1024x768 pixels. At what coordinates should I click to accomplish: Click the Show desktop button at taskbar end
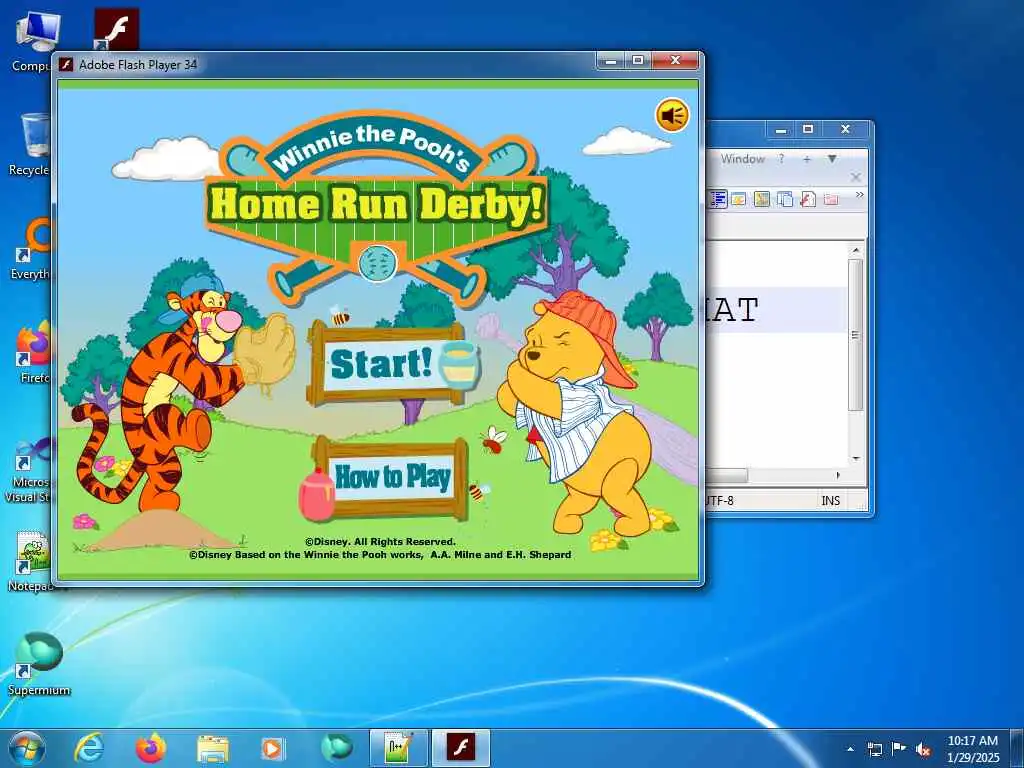[1018, 749]
